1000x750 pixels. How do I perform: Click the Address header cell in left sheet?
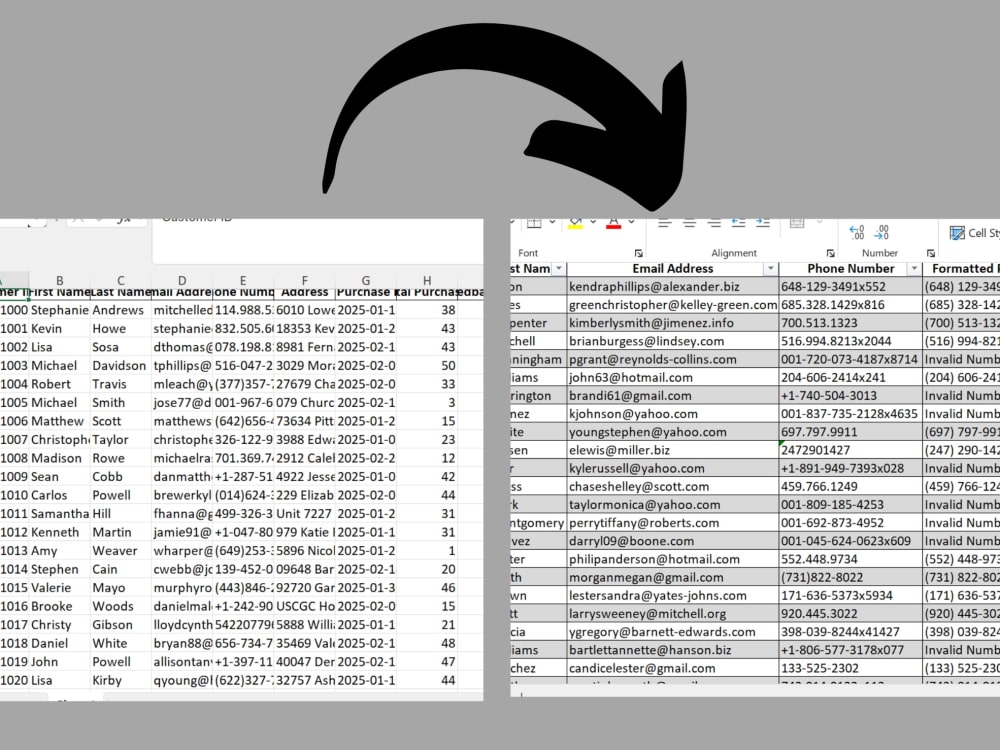coord(304,293)
